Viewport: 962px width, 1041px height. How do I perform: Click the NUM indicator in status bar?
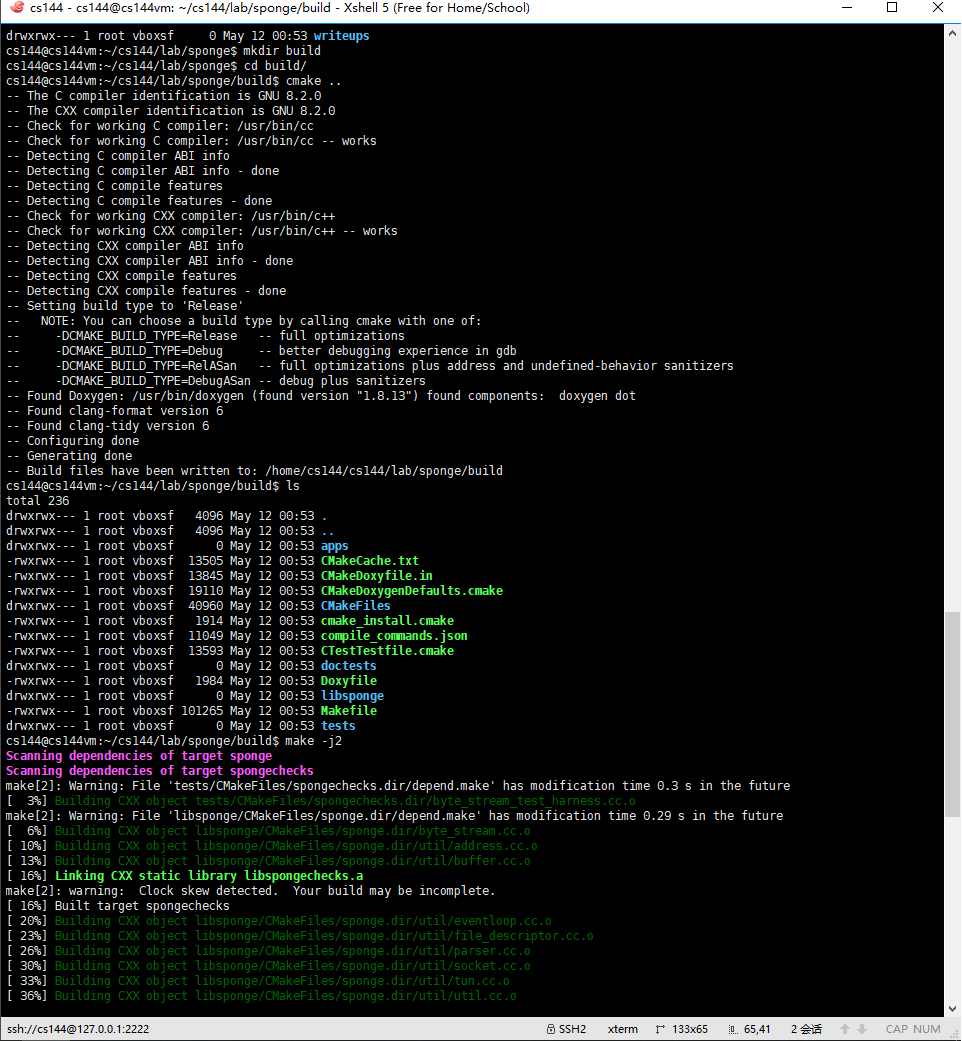(927, 1029)
